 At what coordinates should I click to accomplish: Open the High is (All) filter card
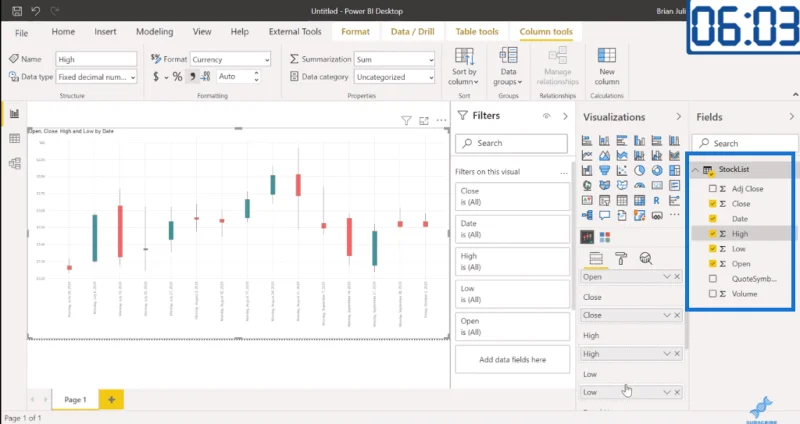[x=512, y=262]
